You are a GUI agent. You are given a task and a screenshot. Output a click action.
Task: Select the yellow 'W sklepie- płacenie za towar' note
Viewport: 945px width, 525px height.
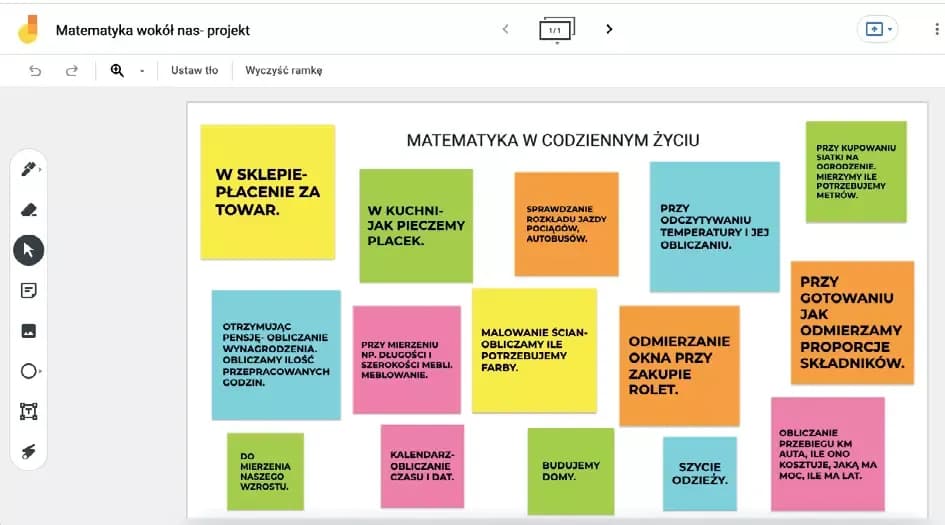coord(267,191)
